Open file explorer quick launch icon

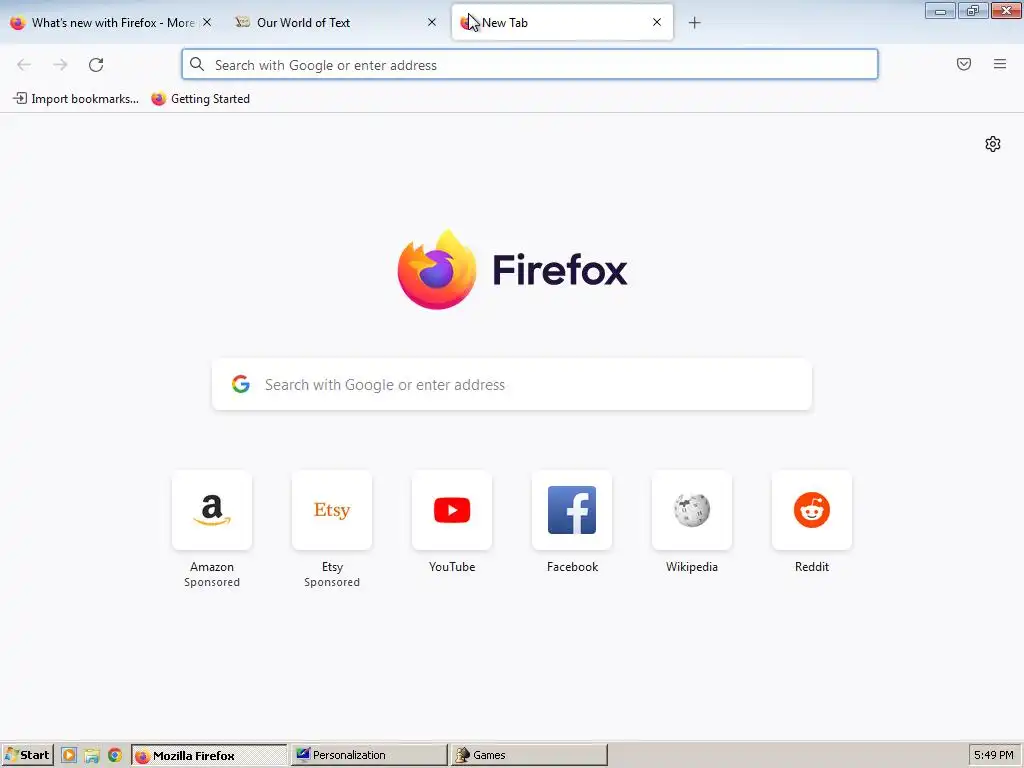click(x=91, y=756)
